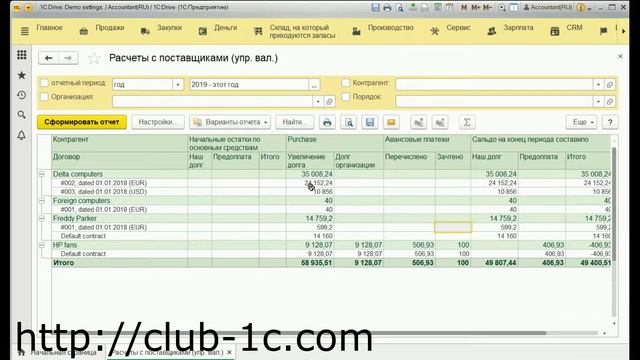The height and width of the screenshot is (360, 640).
Task: Open the Главное section
Action: 49,28
